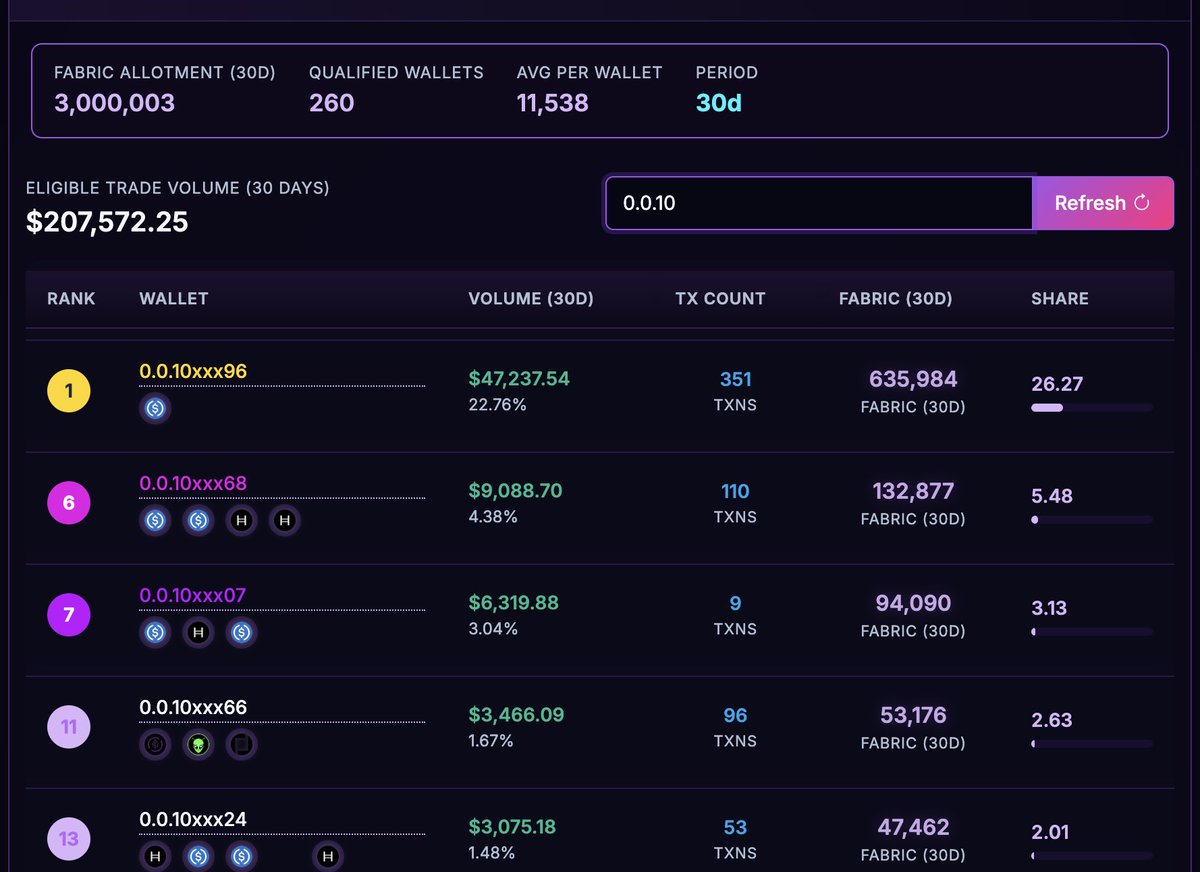
Task: Sort by the VOLUME (30D) column header
Action: (x=531, y=298)
